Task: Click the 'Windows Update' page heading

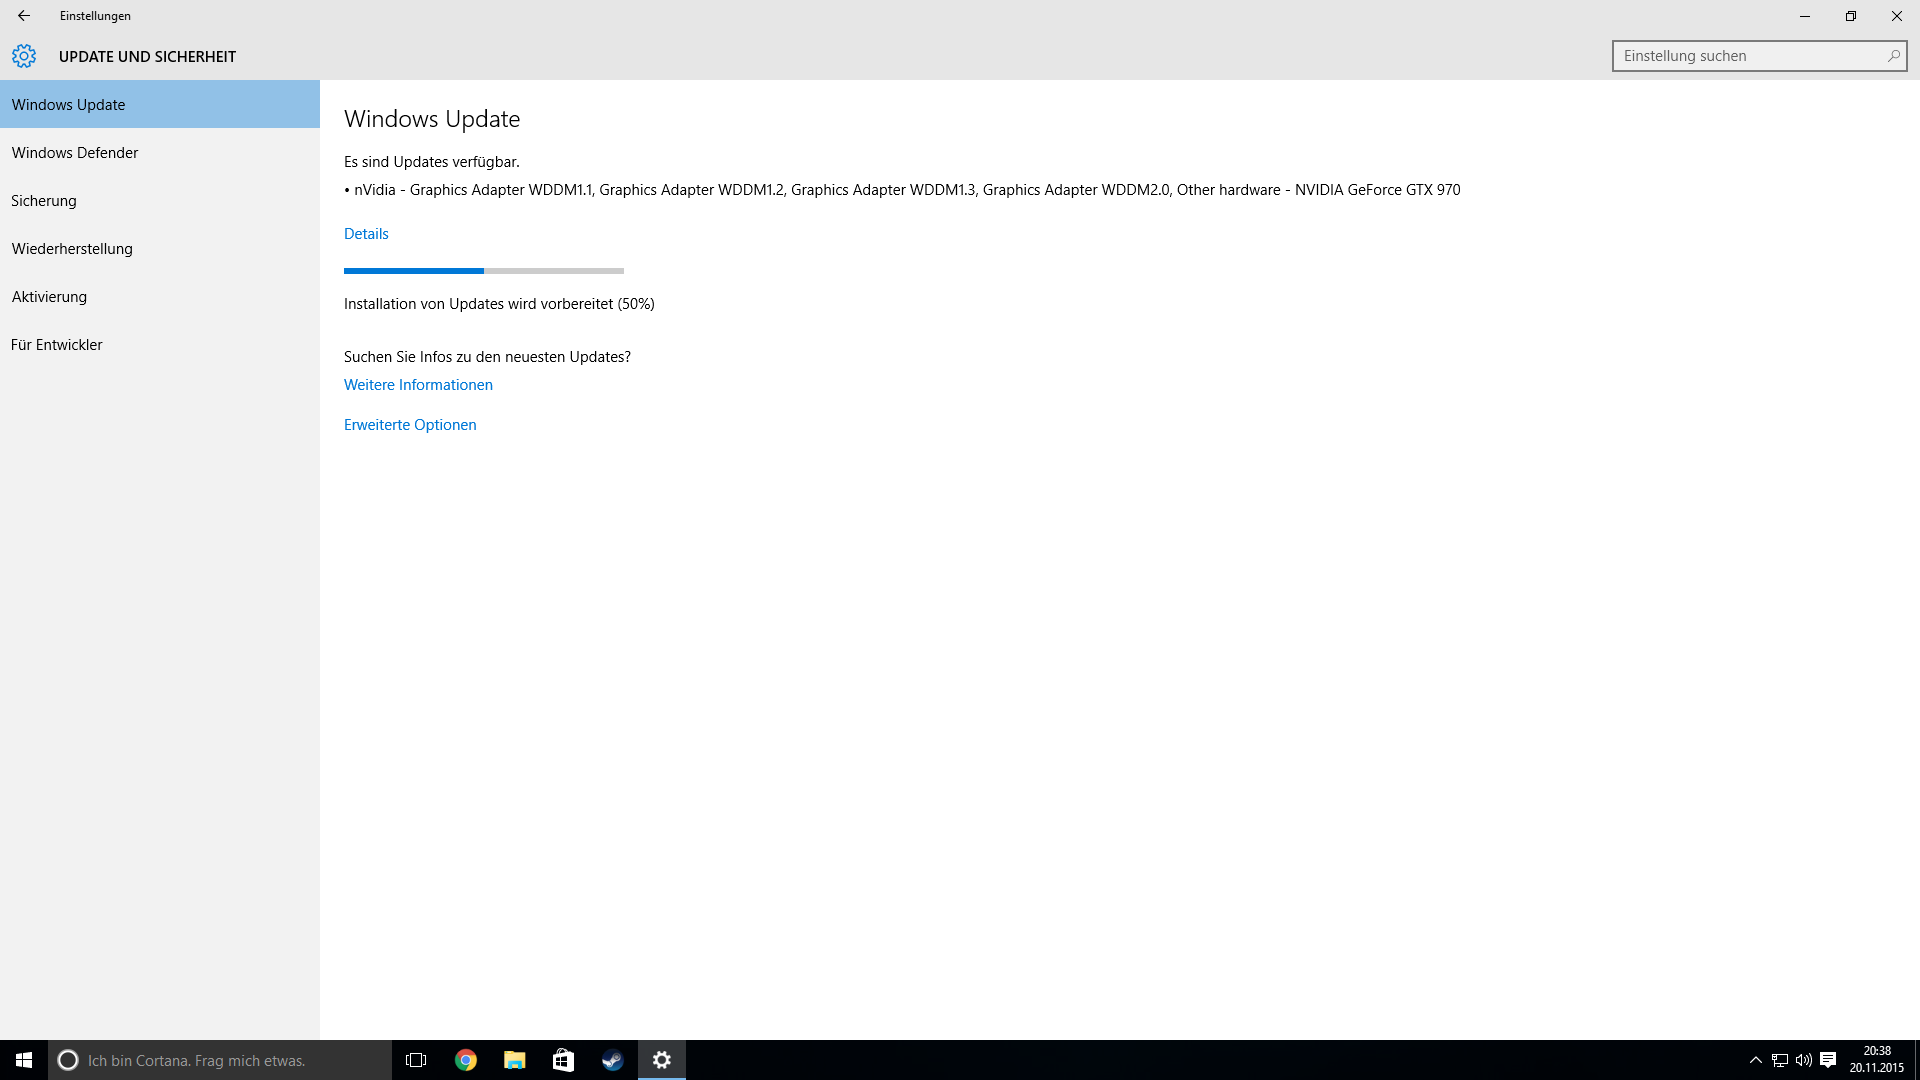Action: (432, 119)
